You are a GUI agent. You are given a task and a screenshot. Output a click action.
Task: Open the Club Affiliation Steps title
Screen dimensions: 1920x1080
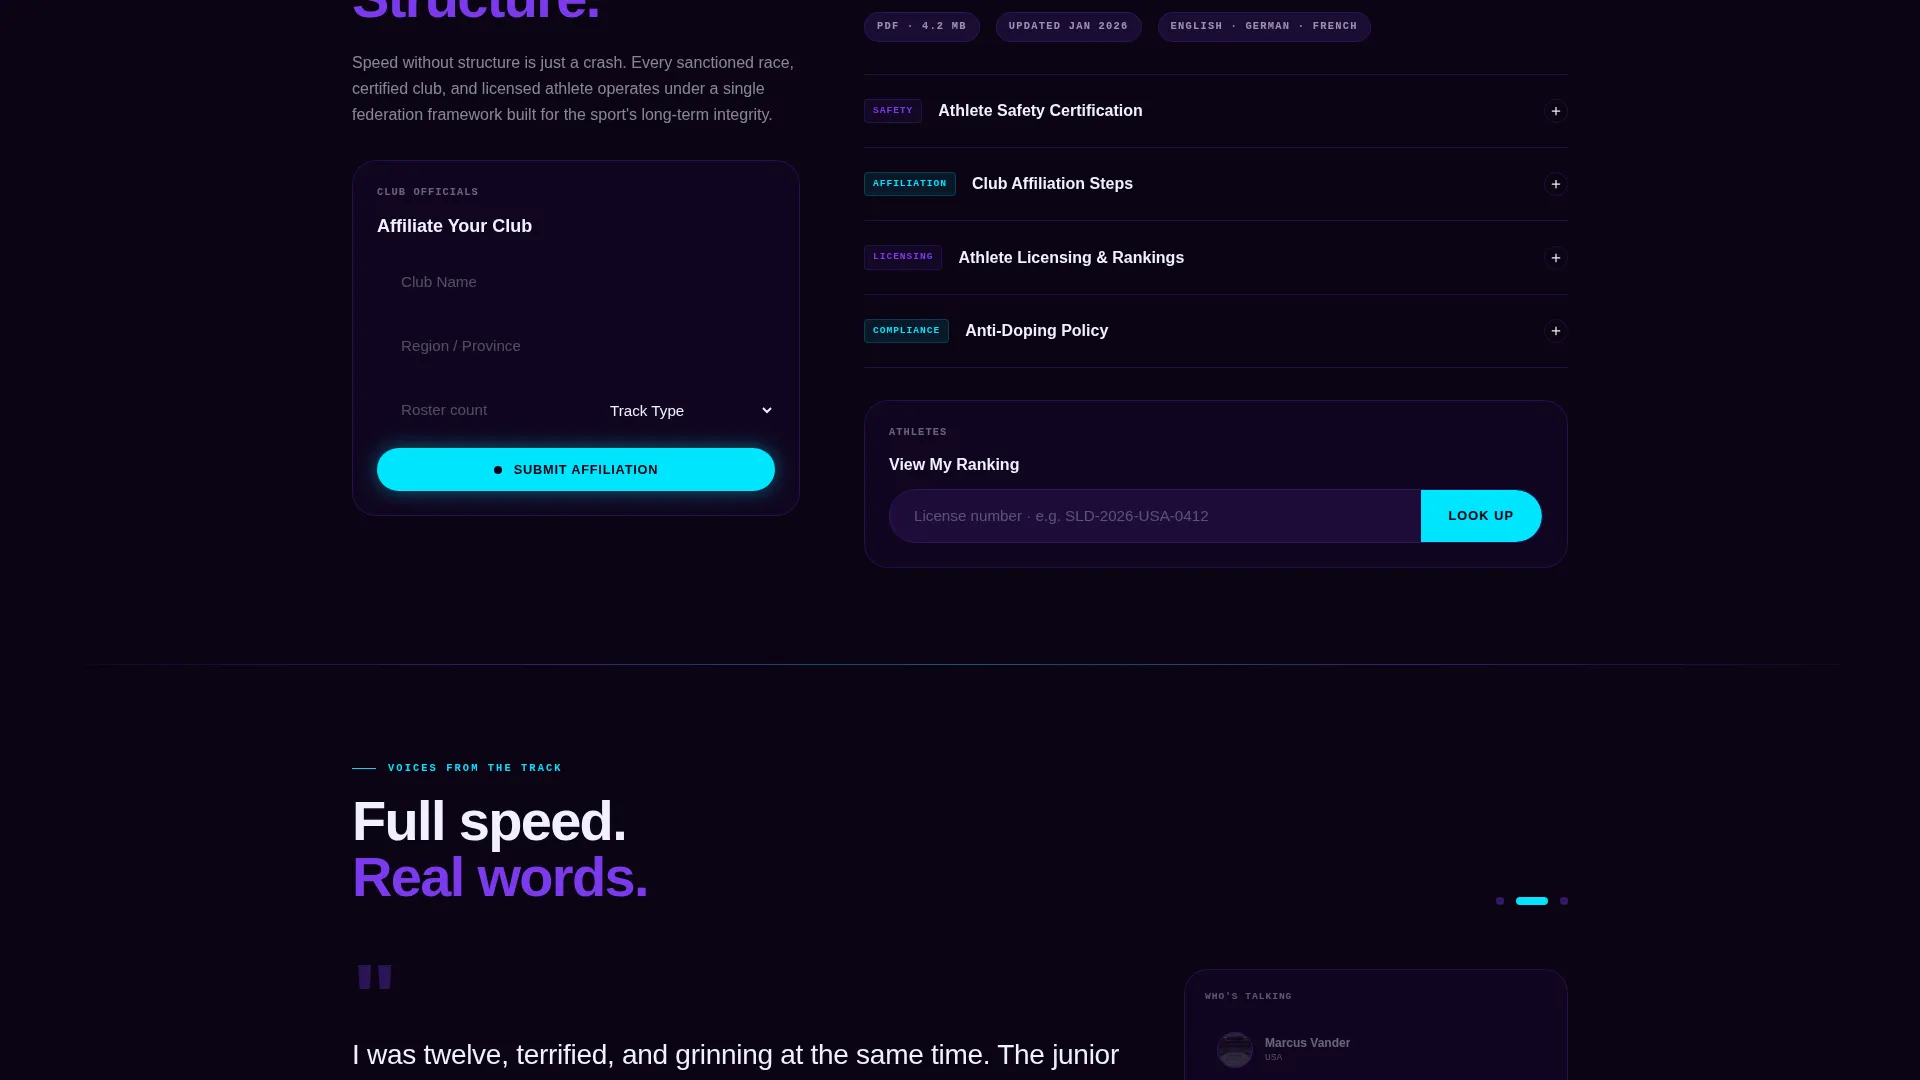pos(1052,184)
